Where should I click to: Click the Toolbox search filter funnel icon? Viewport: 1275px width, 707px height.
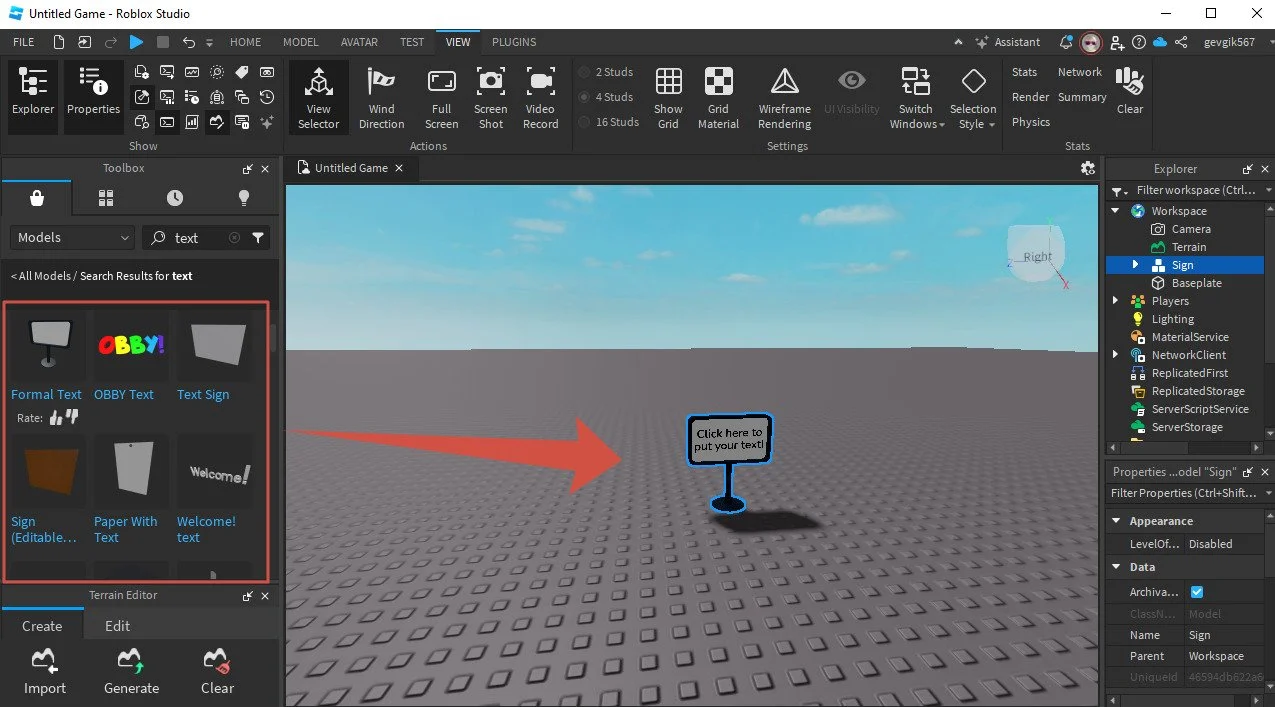258,238
